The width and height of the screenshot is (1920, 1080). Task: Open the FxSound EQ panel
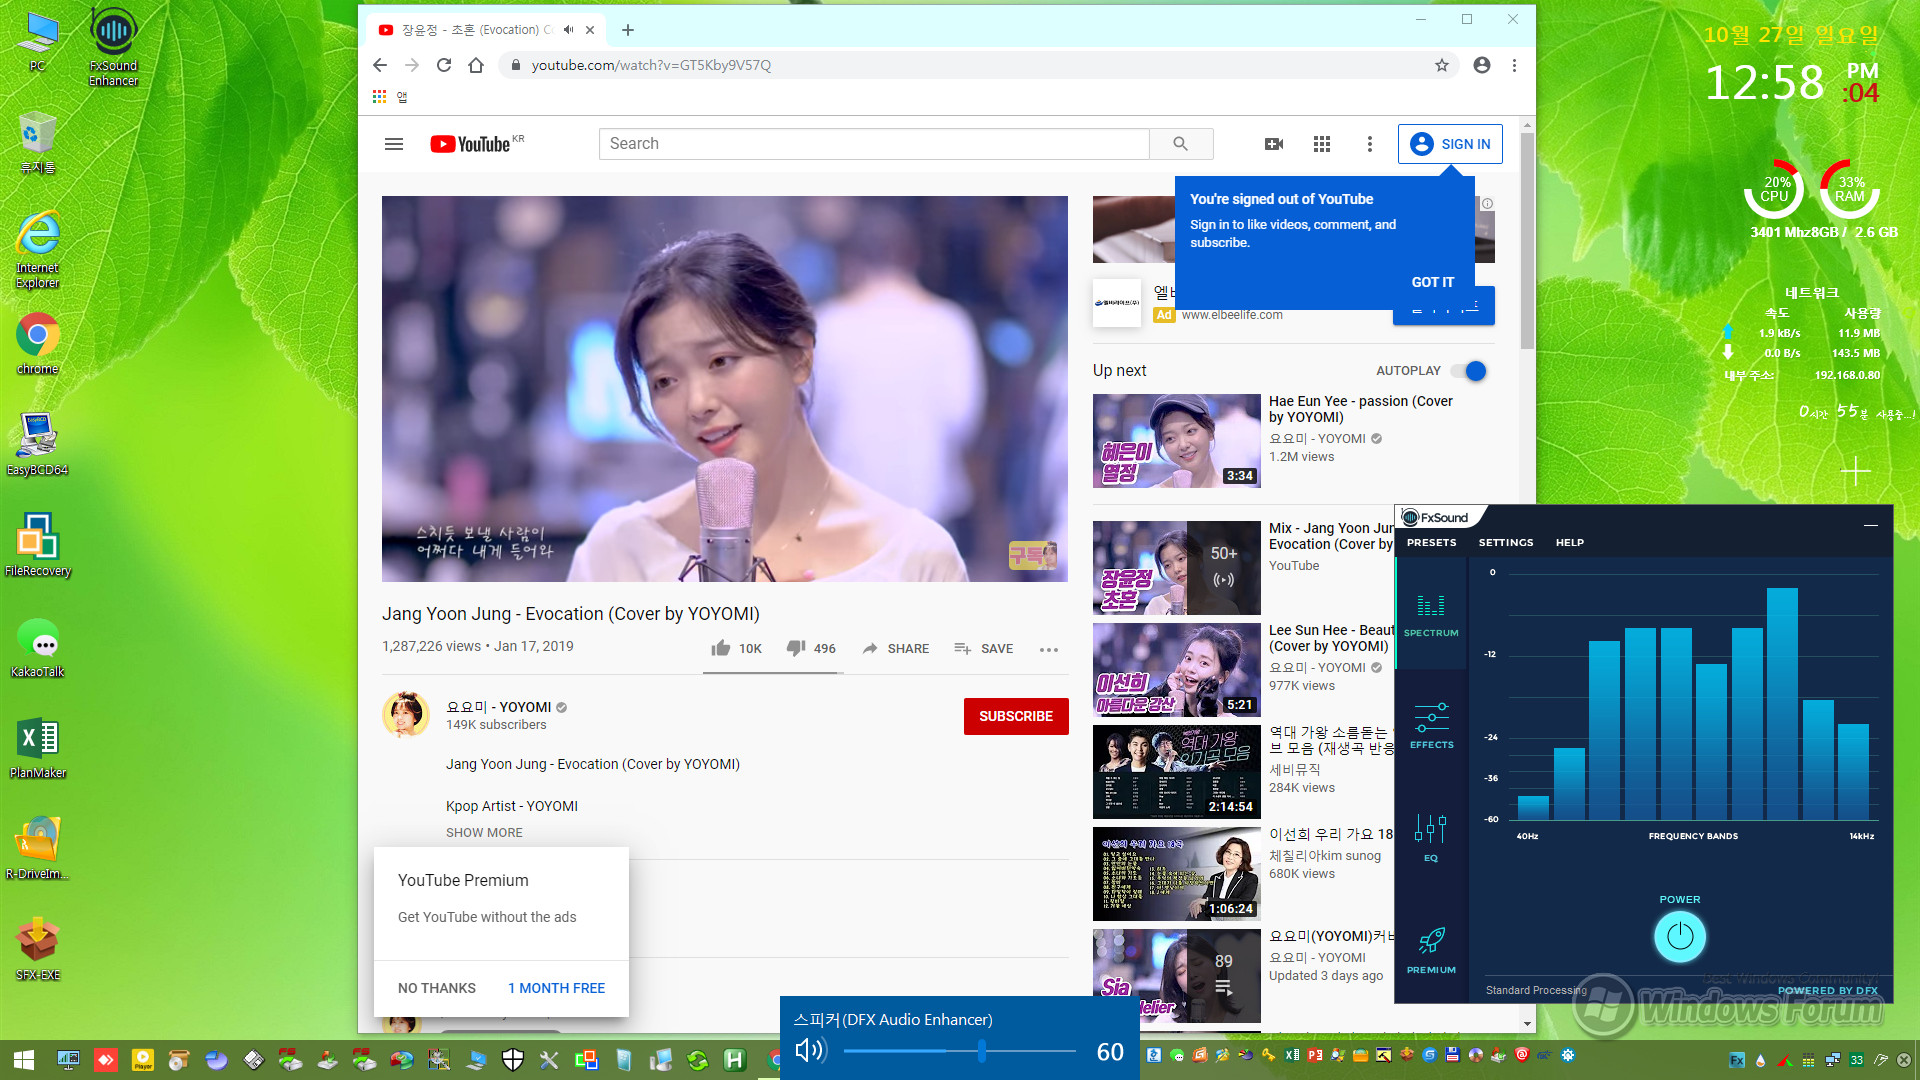click(x=1431, y=838)
